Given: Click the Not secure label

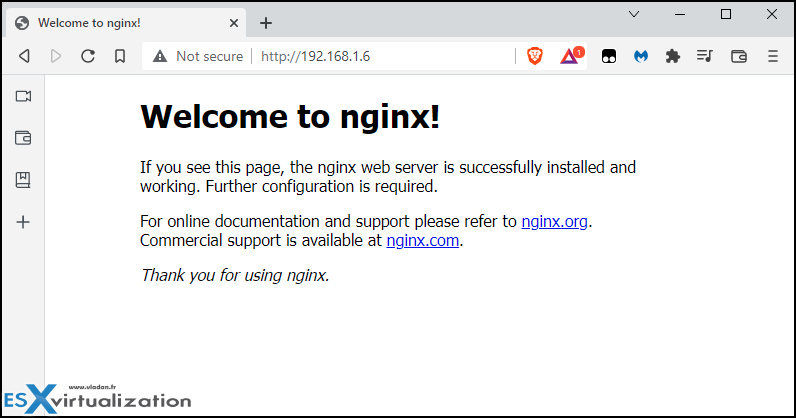Looking at the screenshot, I should (x=209, y=56).
